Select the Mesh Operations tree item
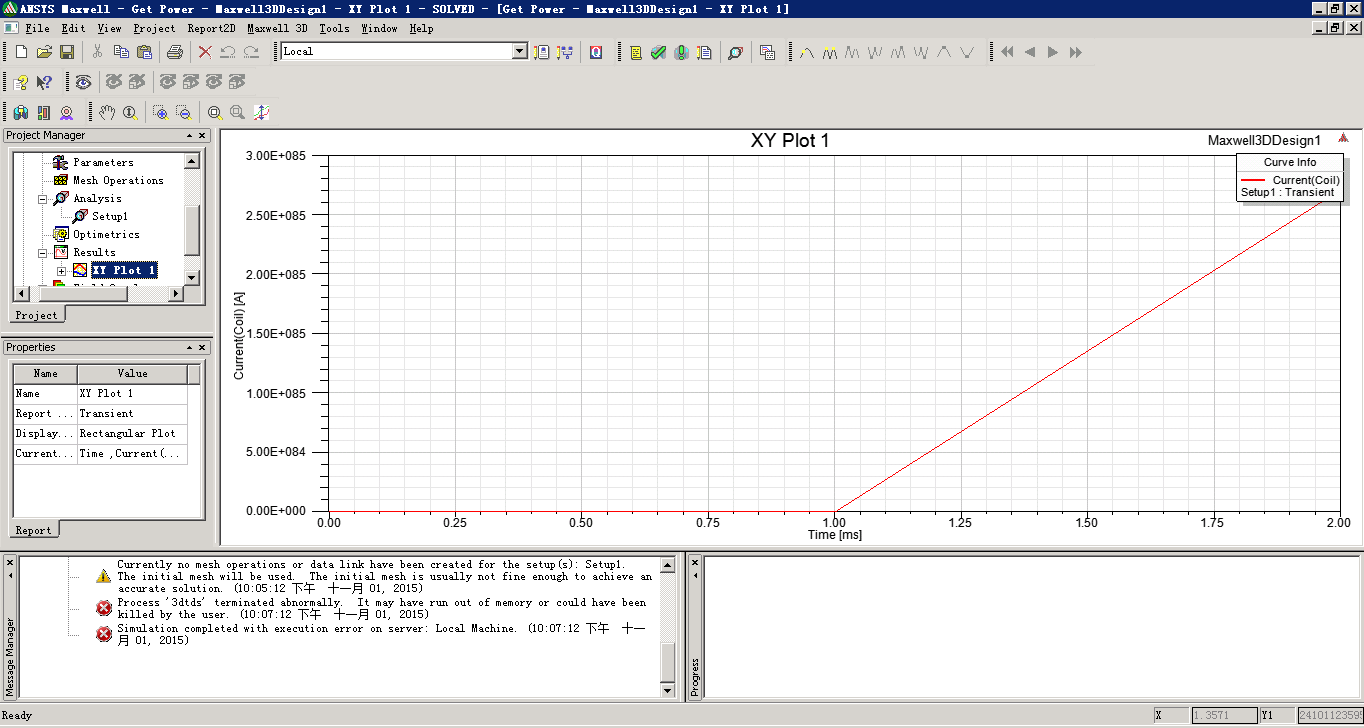The height and width of the screenshot is (728, 1364). (x=118, y=180)
